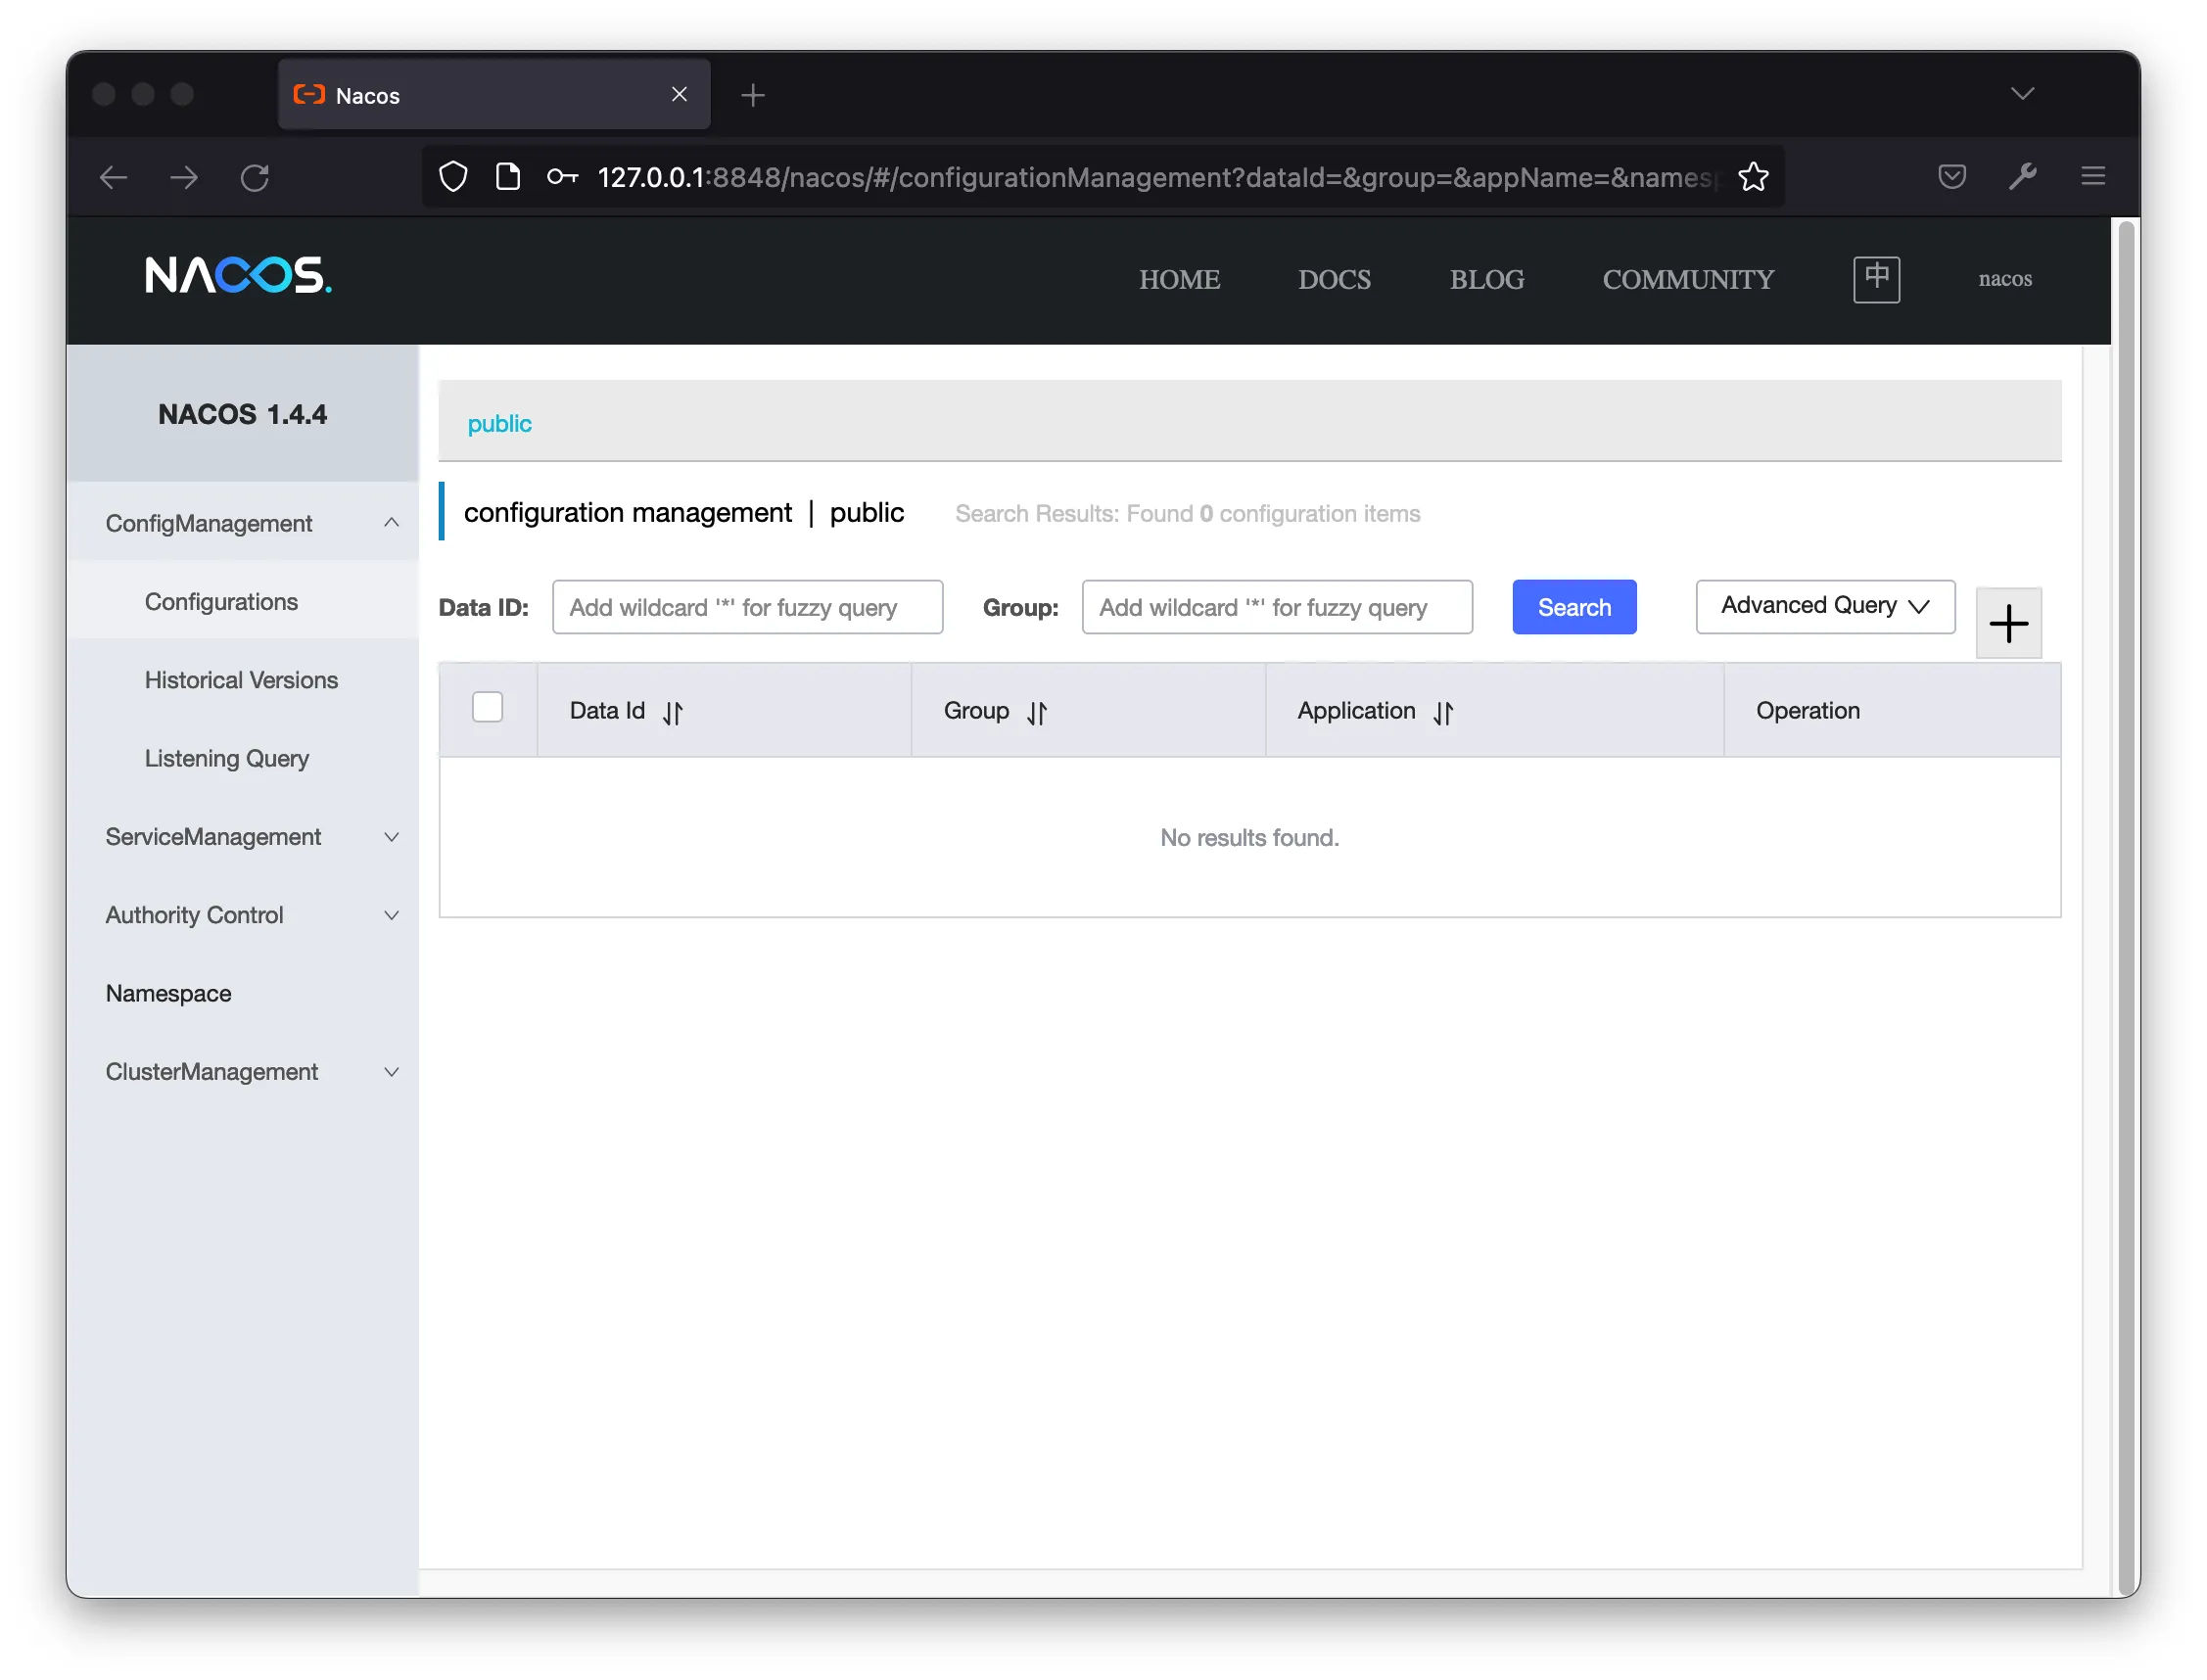Focus the Group input field
Image resolution: width=2207 pixels, height=1680 pixels.
point(1277,607)
